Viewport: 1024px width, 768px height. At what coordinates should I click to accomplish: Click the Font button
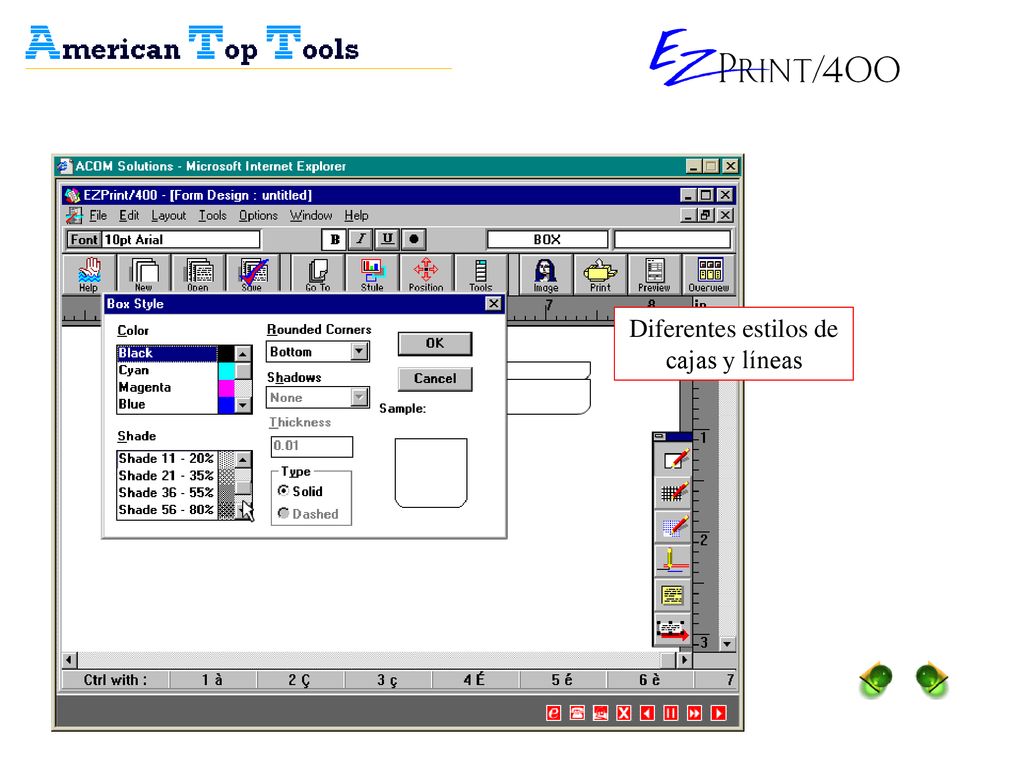click(84, 240)
